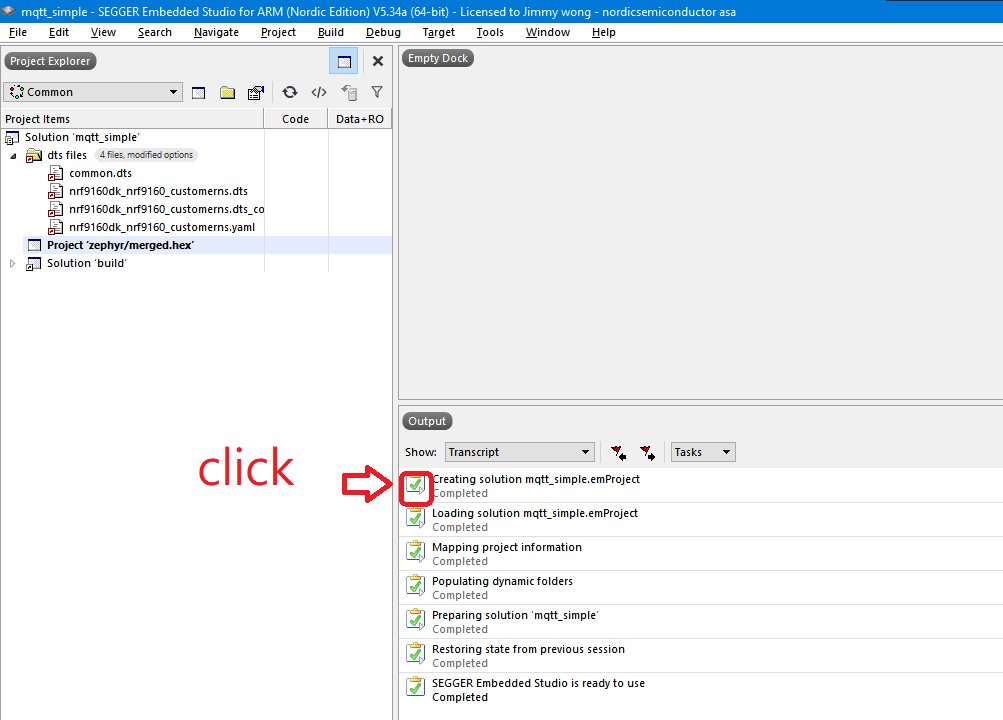Click the status icon beside 'Creating solution mqtt_simple.emProject'
This screenshot has width=1003, height=720.
pos(415,486)
